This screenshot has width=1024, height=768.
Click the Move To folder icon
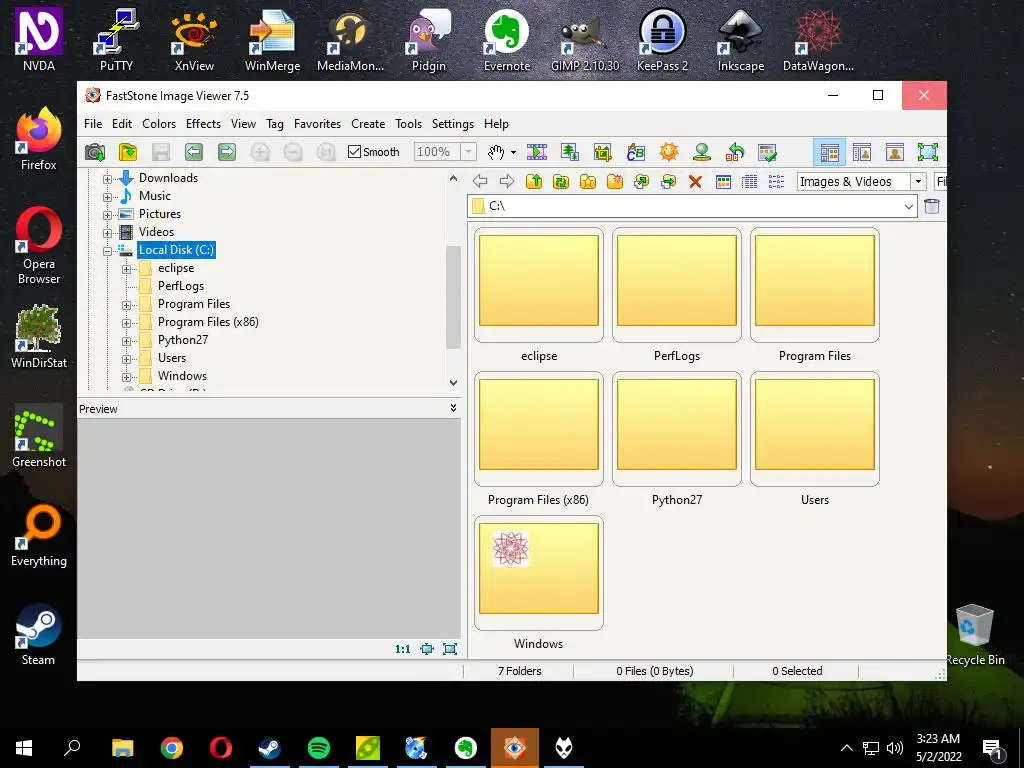point(668,182)
